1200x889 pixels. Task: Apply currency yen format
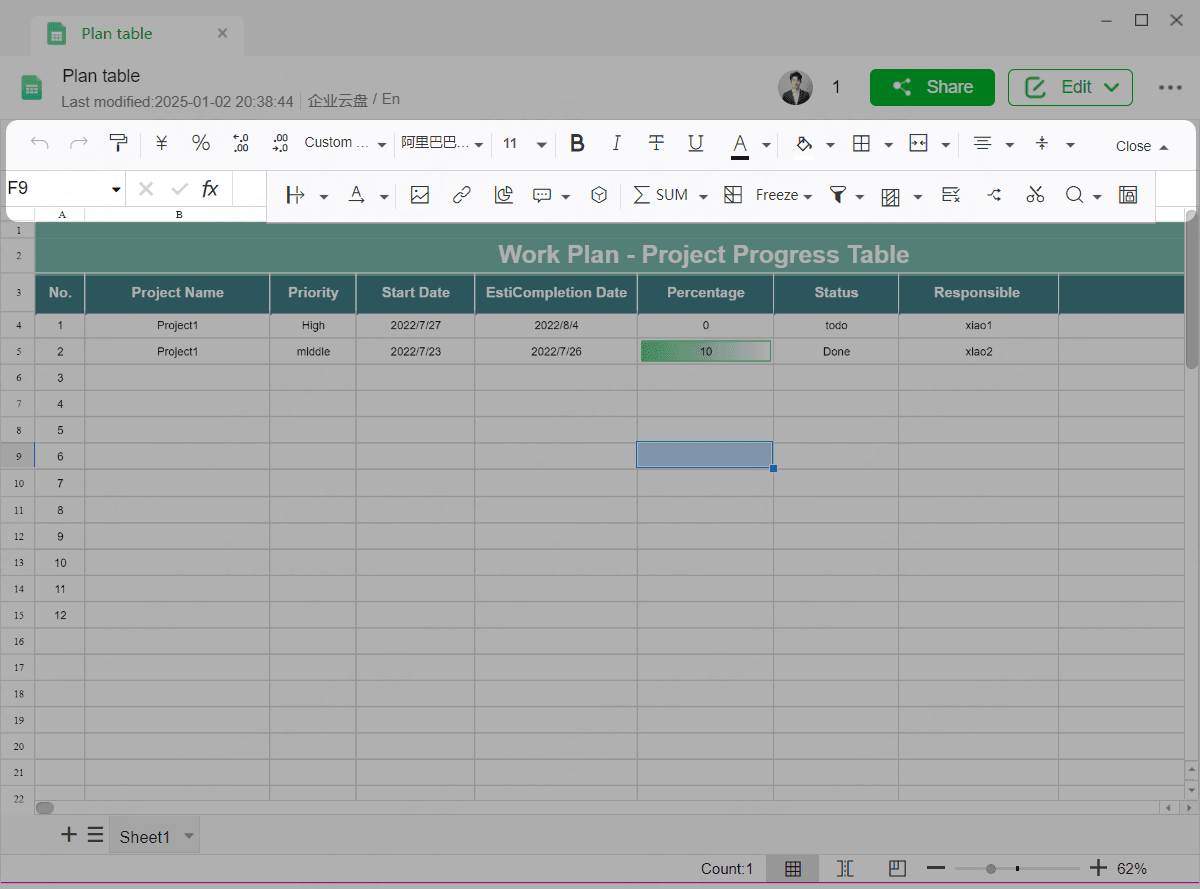coord(161,143)
